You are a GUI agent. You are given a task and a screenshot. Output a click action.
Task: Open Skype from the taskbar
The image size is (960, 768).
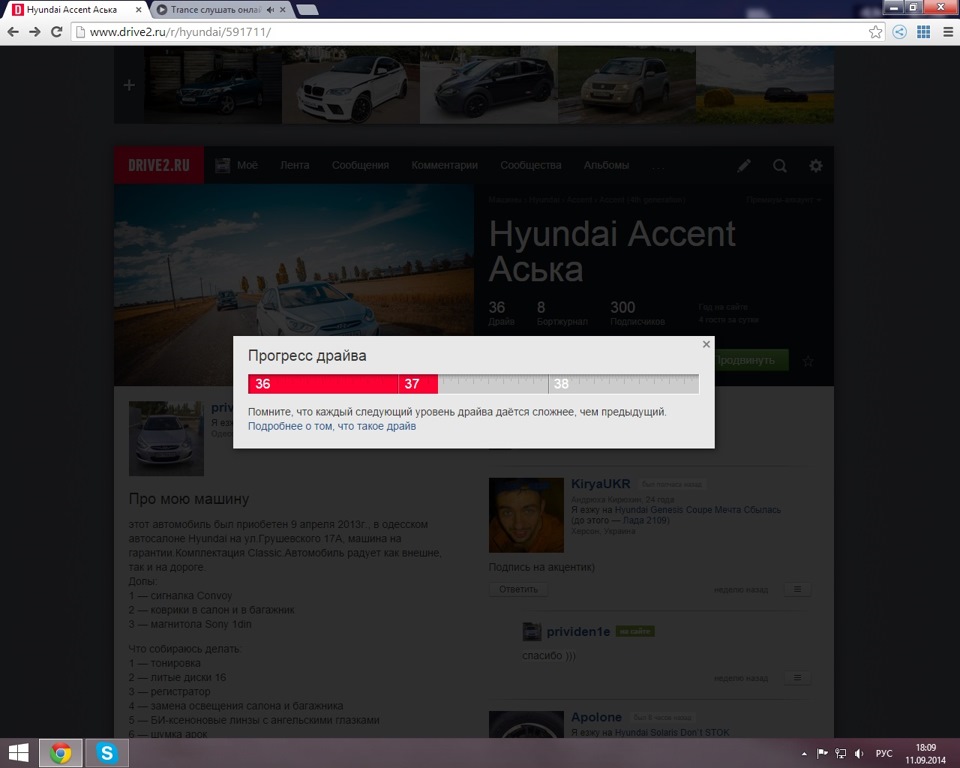point(107,753)
